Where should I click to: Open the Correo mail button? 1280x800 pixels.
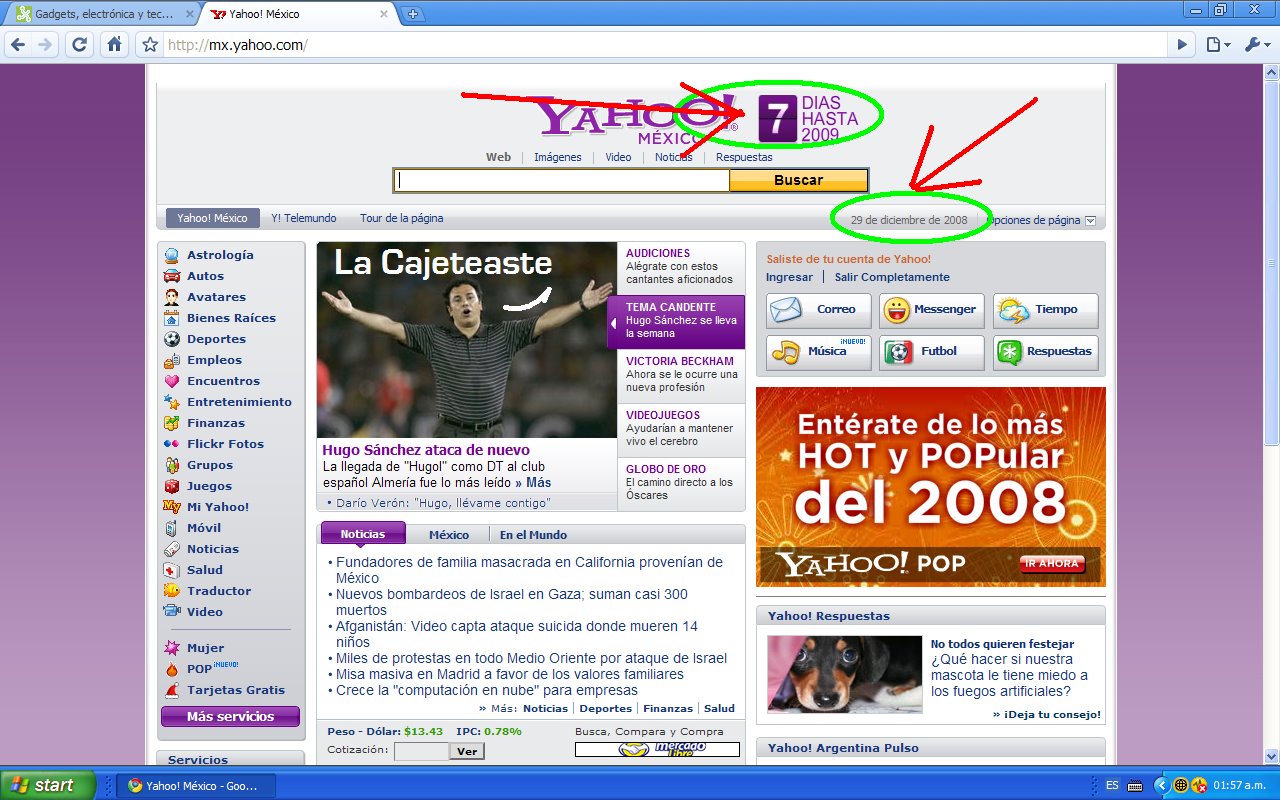tap(818, 310)
